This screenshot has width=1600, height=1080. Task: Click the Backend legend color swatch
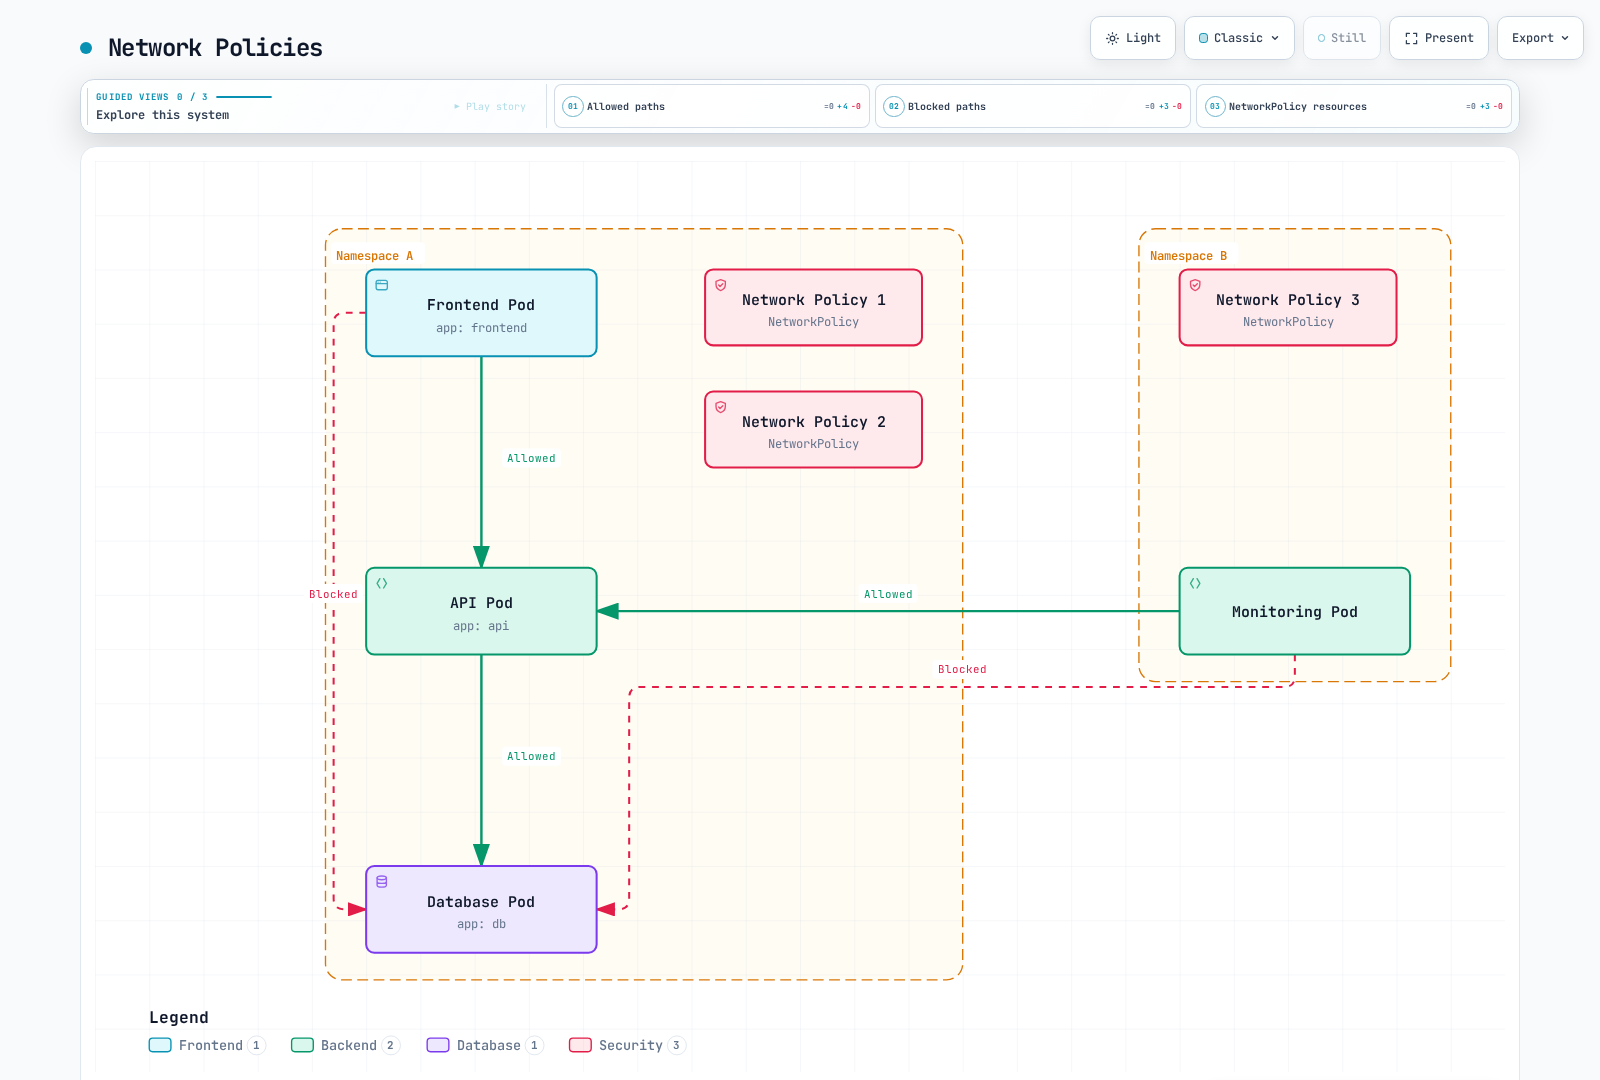302,1045
